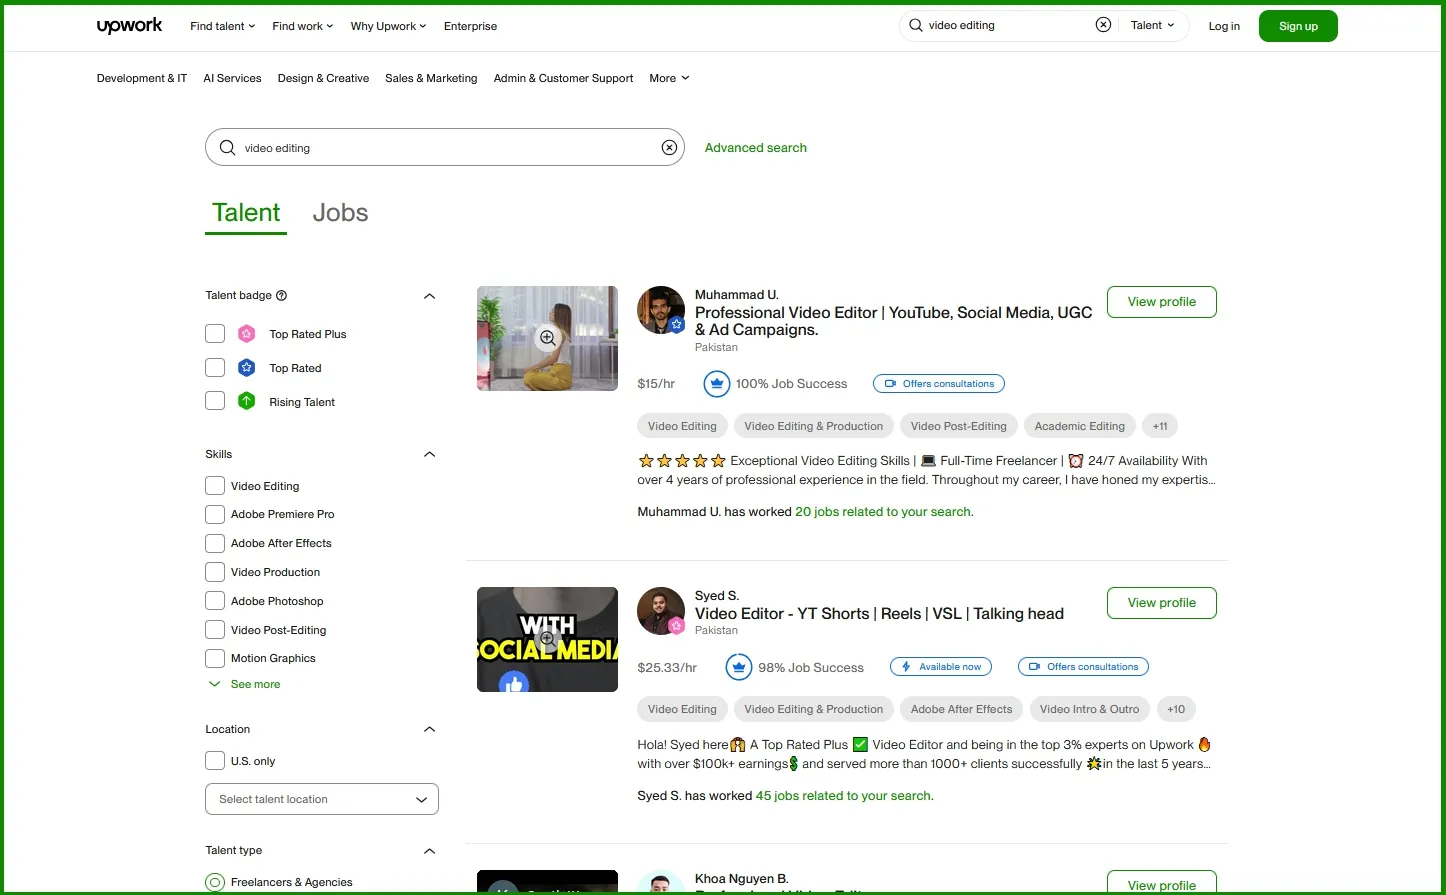1446x895 pixels.
Task: Open the Find talent menu
Action: [222, 26]
